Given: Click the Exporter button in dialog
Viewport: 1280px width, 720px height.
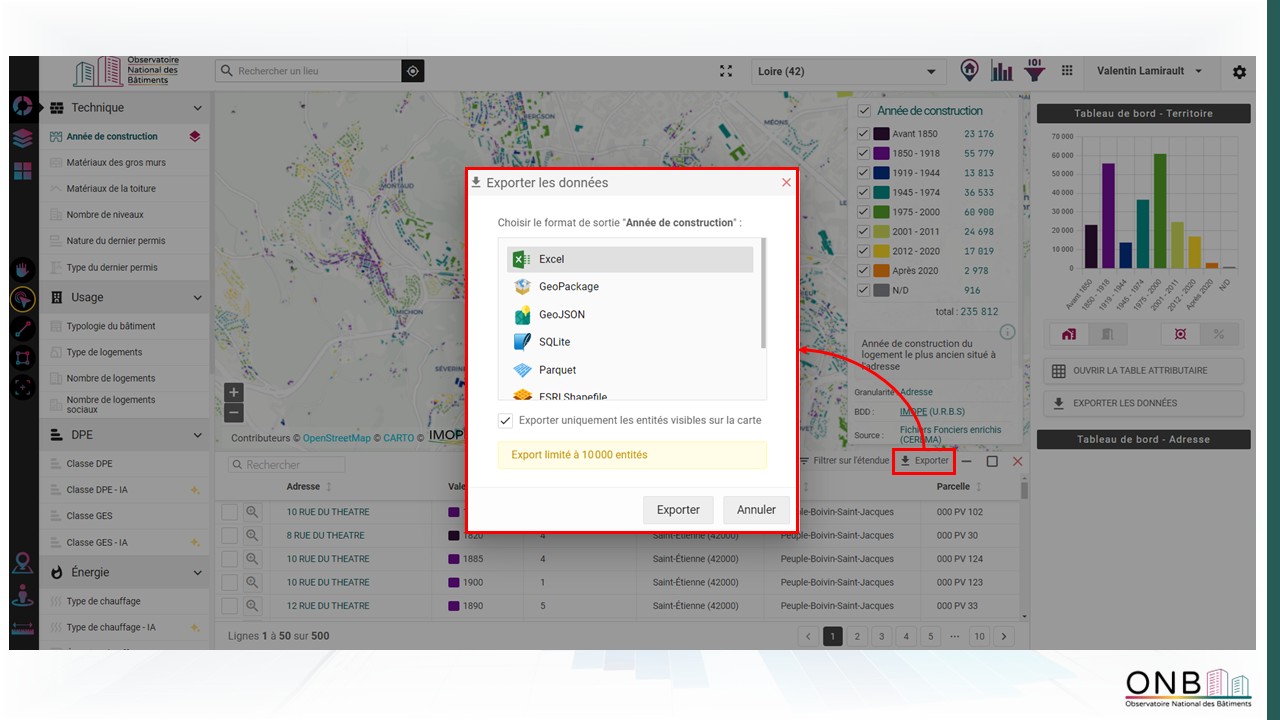Looking at the screenshot, I should click(677, 510).
